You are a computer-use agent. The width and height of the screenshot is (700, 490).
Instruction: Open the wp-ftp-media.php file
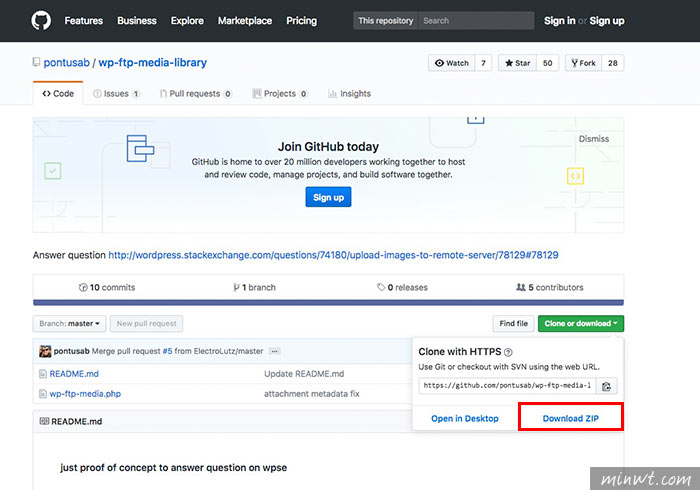[85, 394]
